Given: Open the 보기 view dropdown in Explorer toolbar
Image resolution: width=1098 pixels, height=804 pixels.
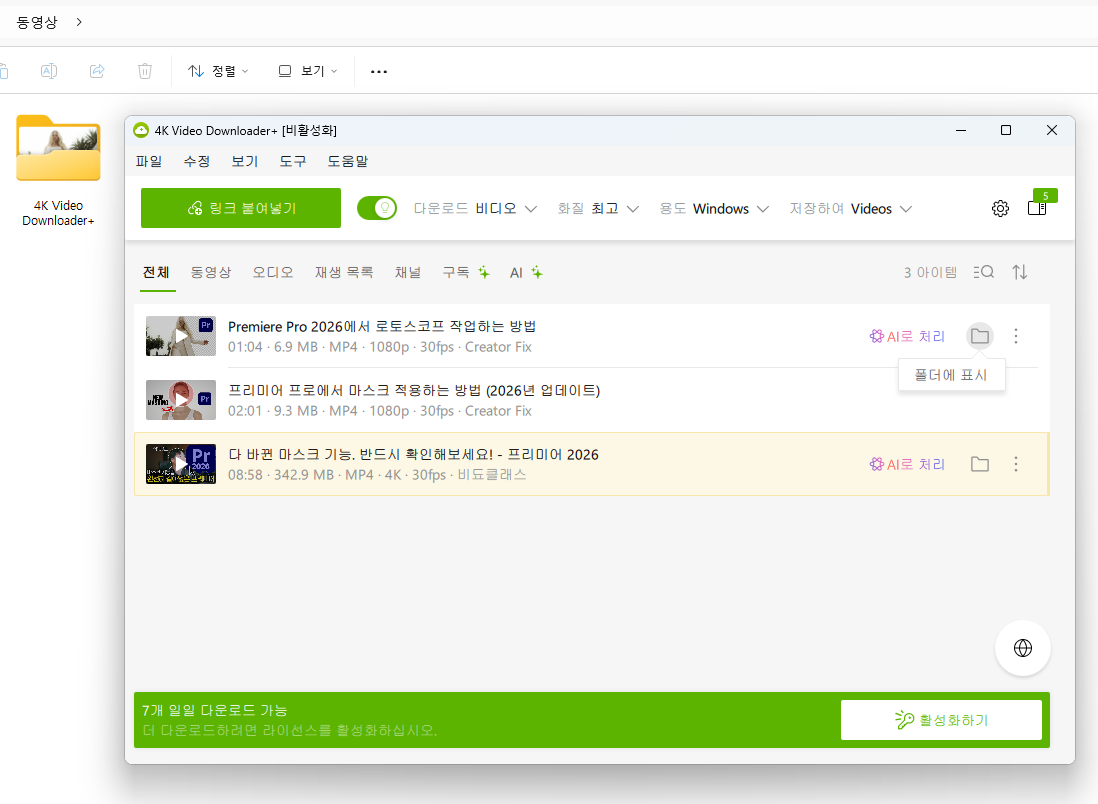Looking at the screenshot, I should pos(307,71).
